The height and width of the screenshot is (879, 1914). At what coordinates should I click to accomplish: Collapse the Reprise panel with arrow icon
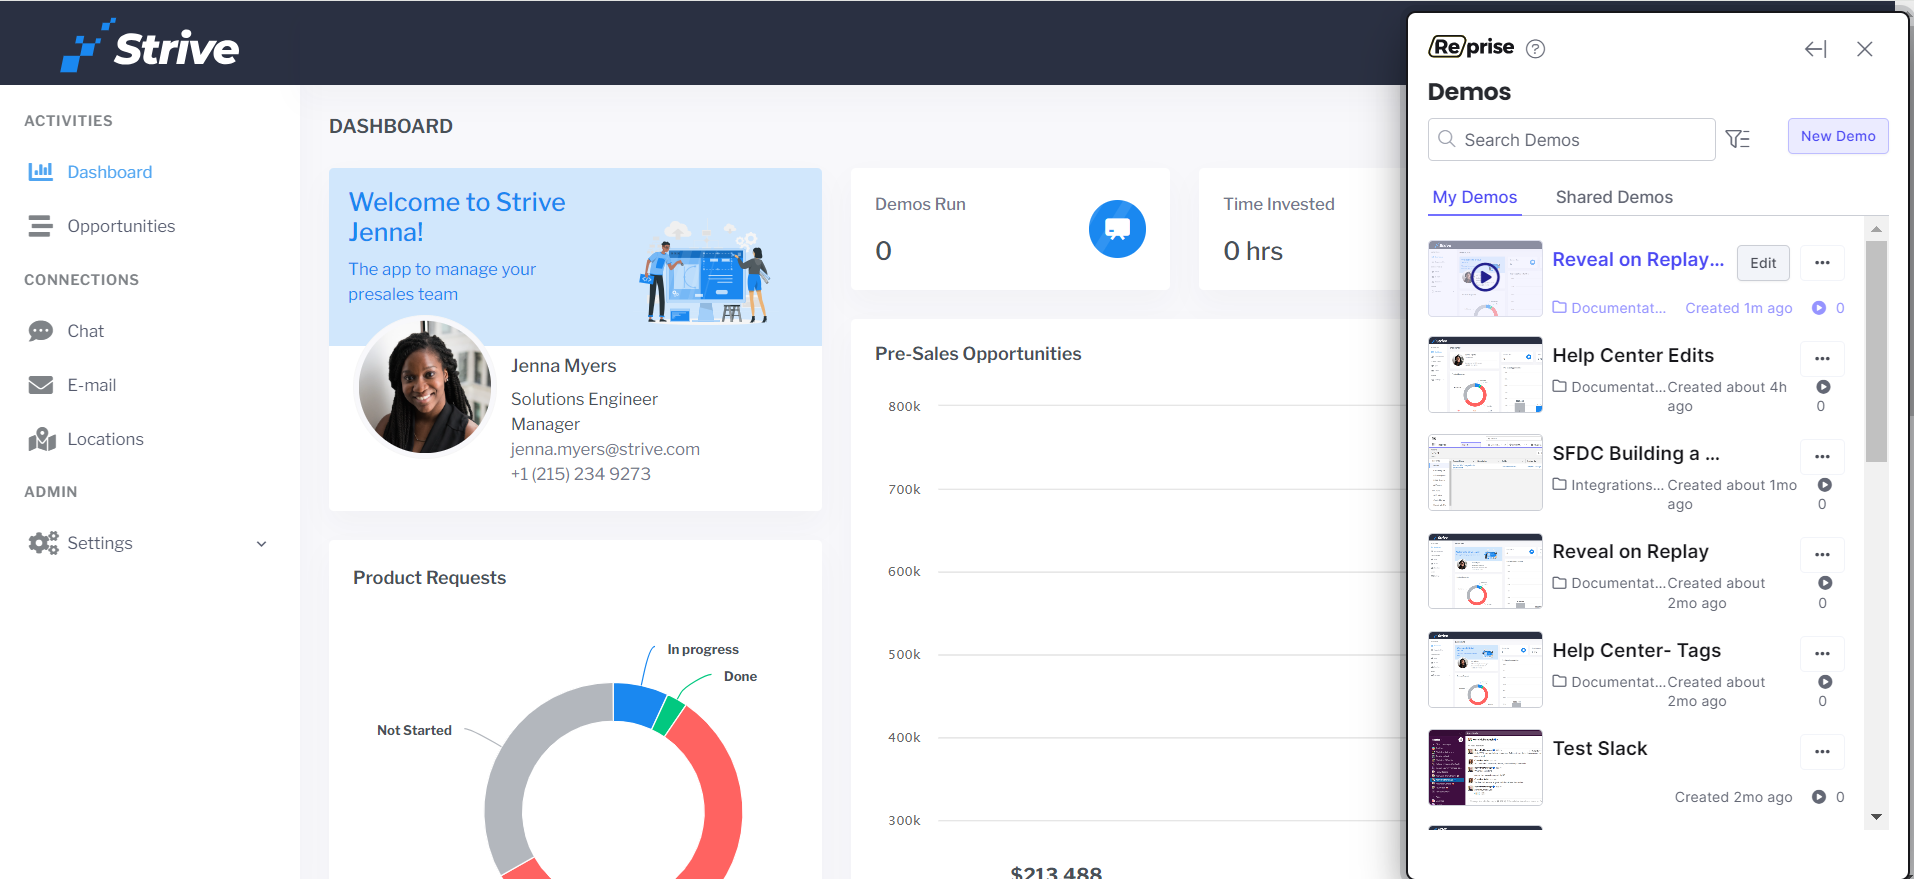[x=1816, y=49]
